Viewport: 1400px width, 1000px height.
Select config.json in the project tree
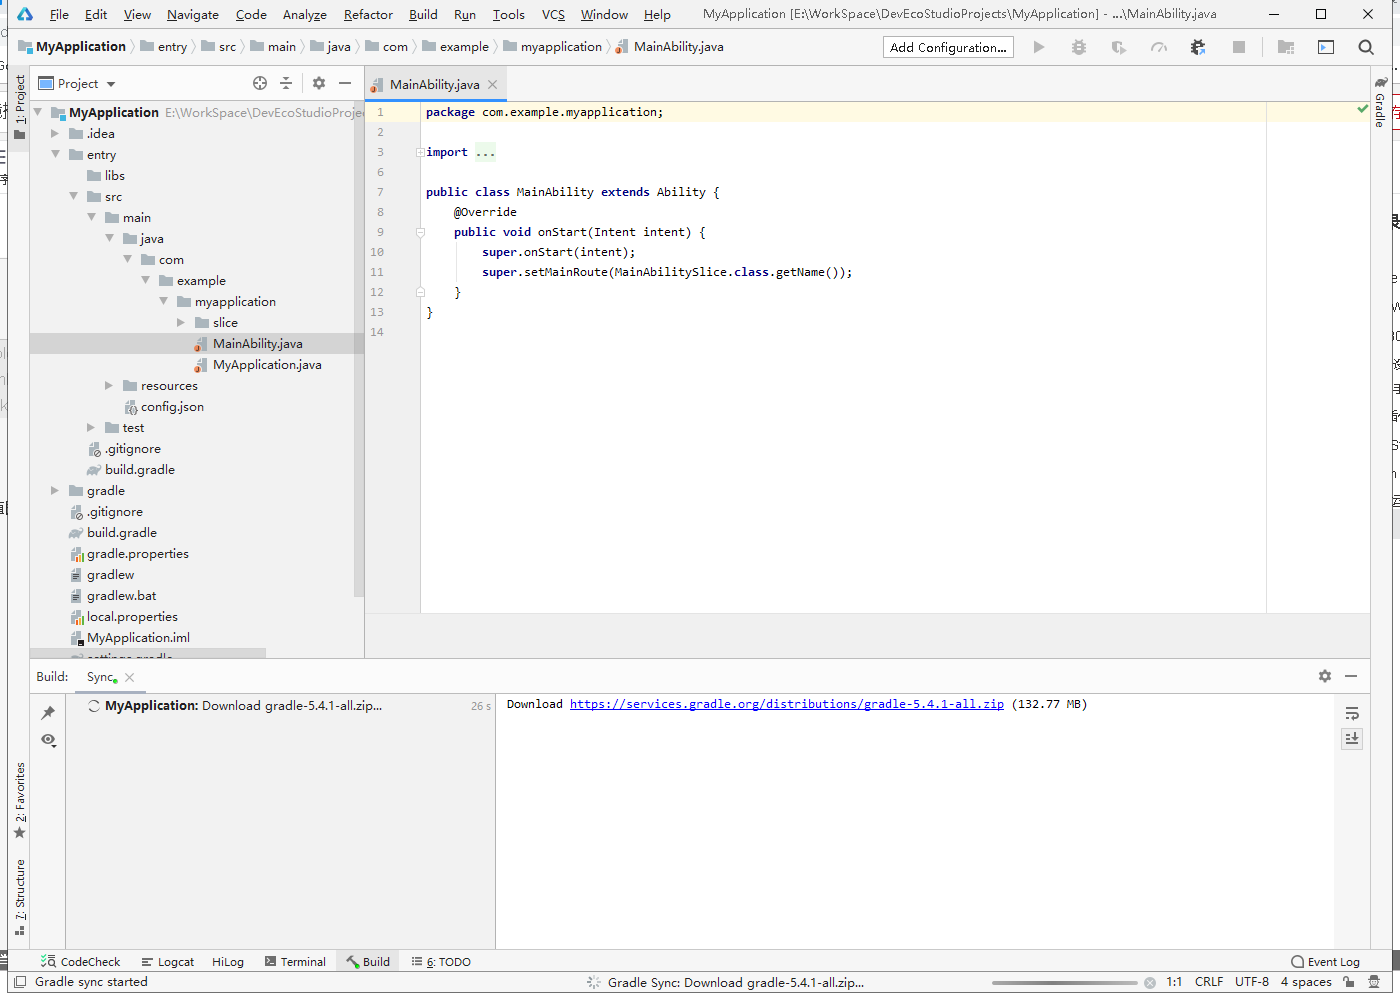pyautogui.click(x=172, y=406)
